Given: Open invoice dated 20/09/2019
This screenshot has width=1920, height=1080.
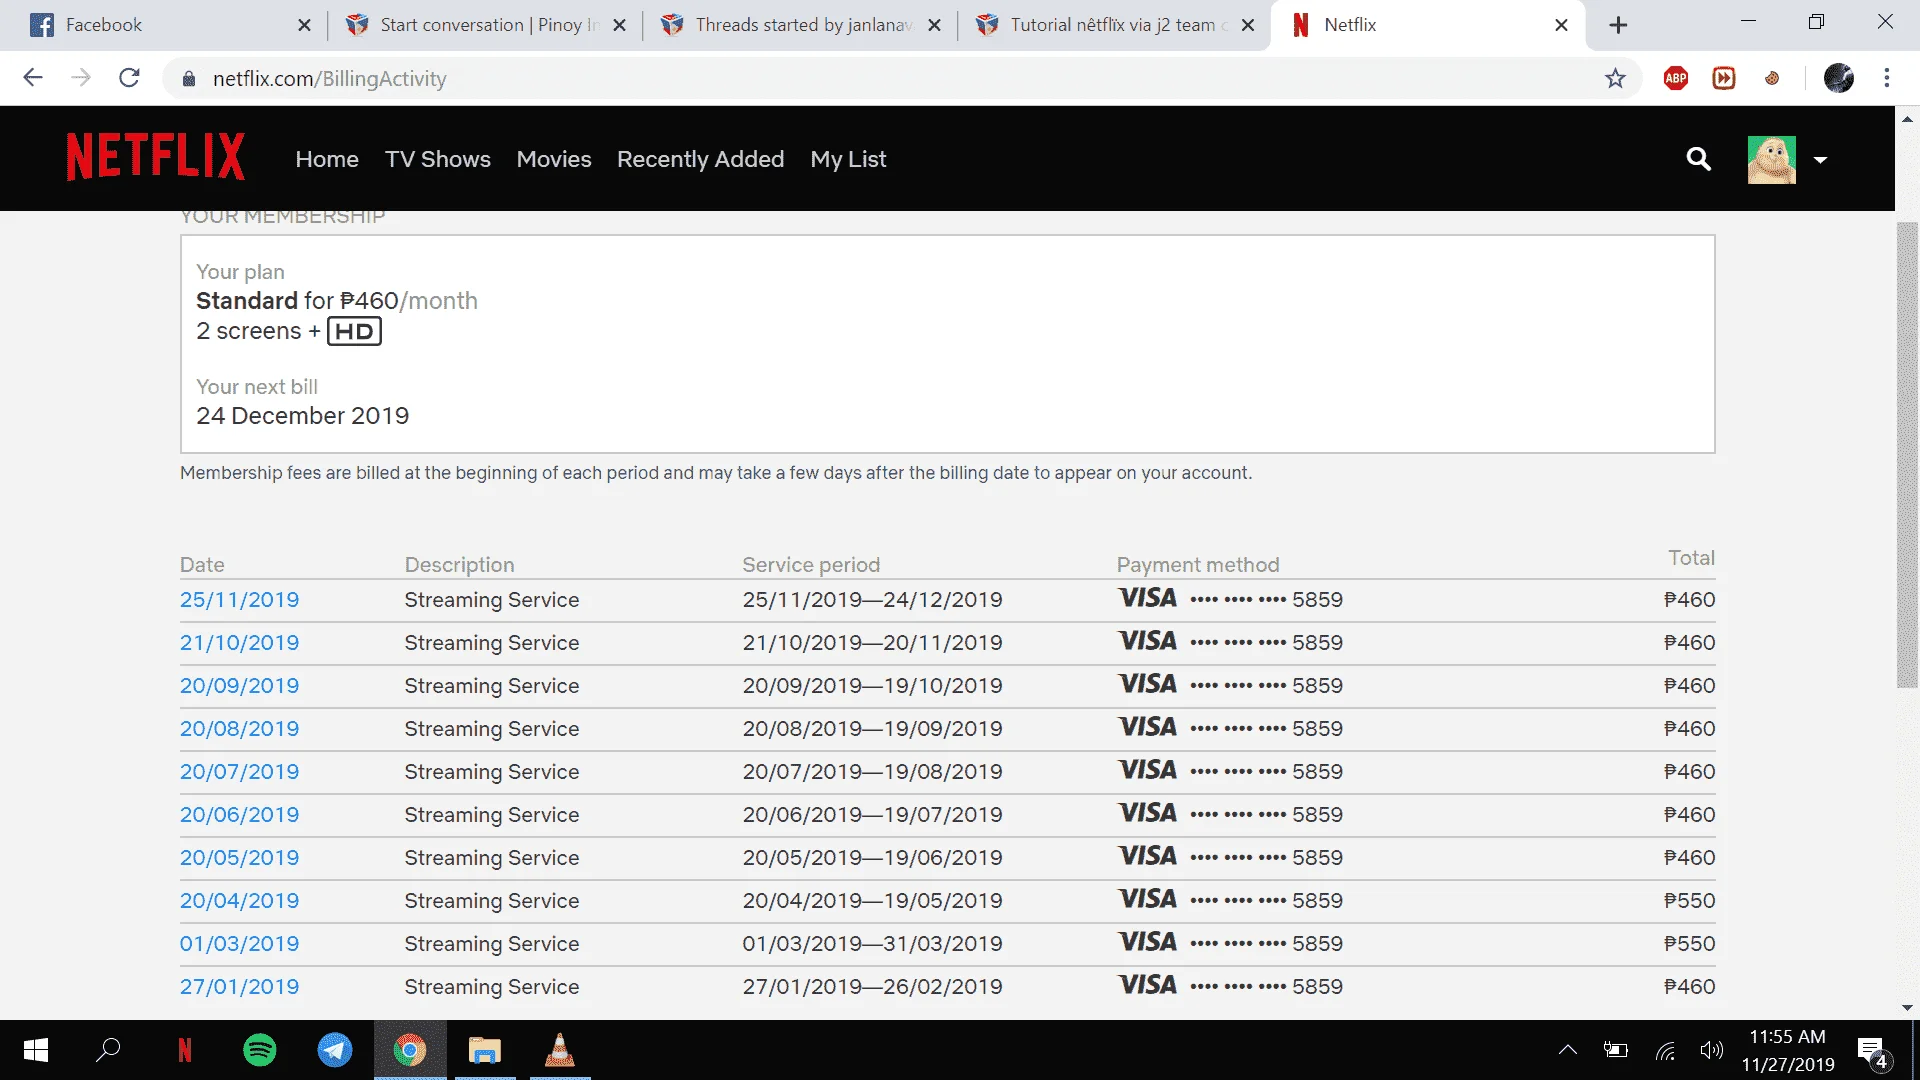Looking at the screenshot, I should [239, 686].
